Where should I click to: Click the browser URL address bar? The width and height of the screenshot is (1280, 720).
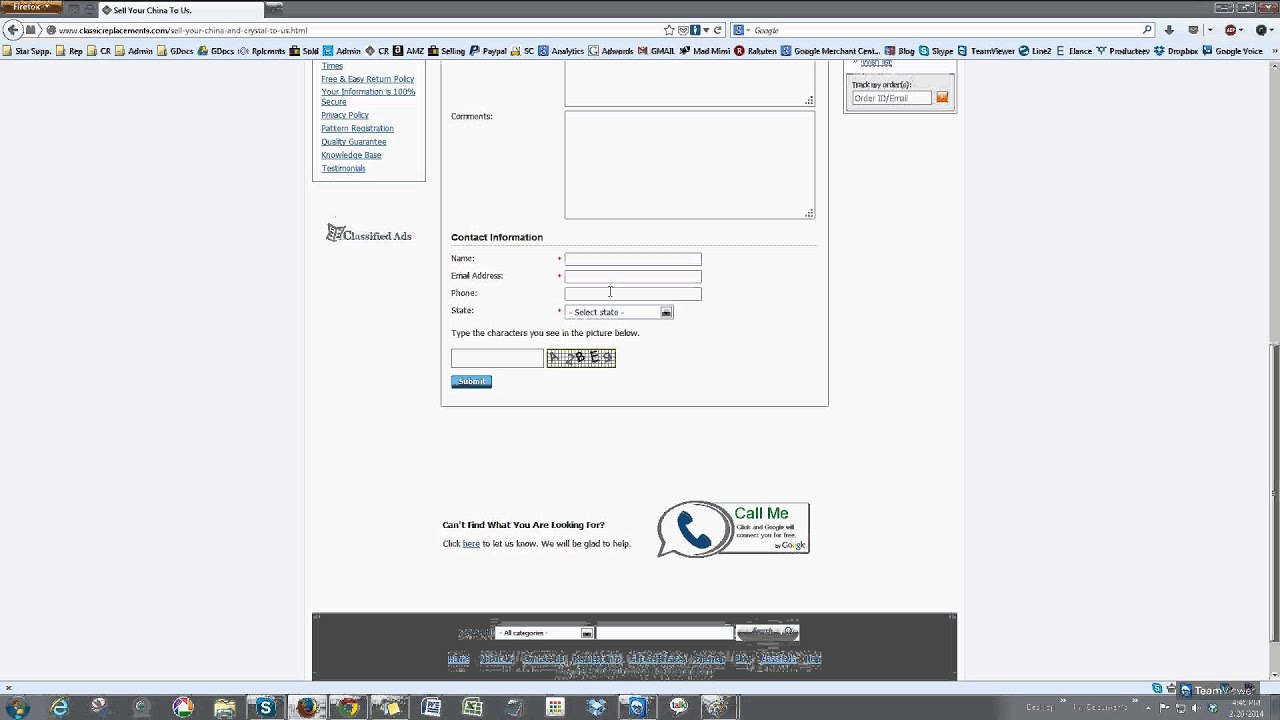pos(360,30)
